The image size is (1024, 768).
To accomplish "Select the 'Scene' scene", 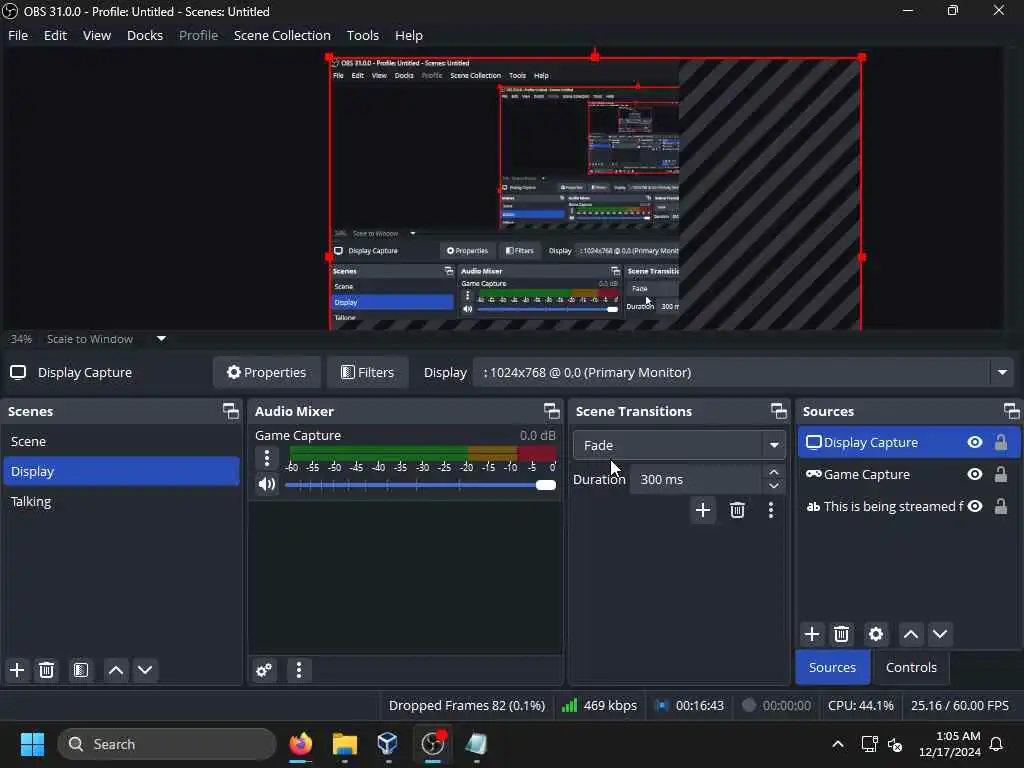I will coord(121,441).
